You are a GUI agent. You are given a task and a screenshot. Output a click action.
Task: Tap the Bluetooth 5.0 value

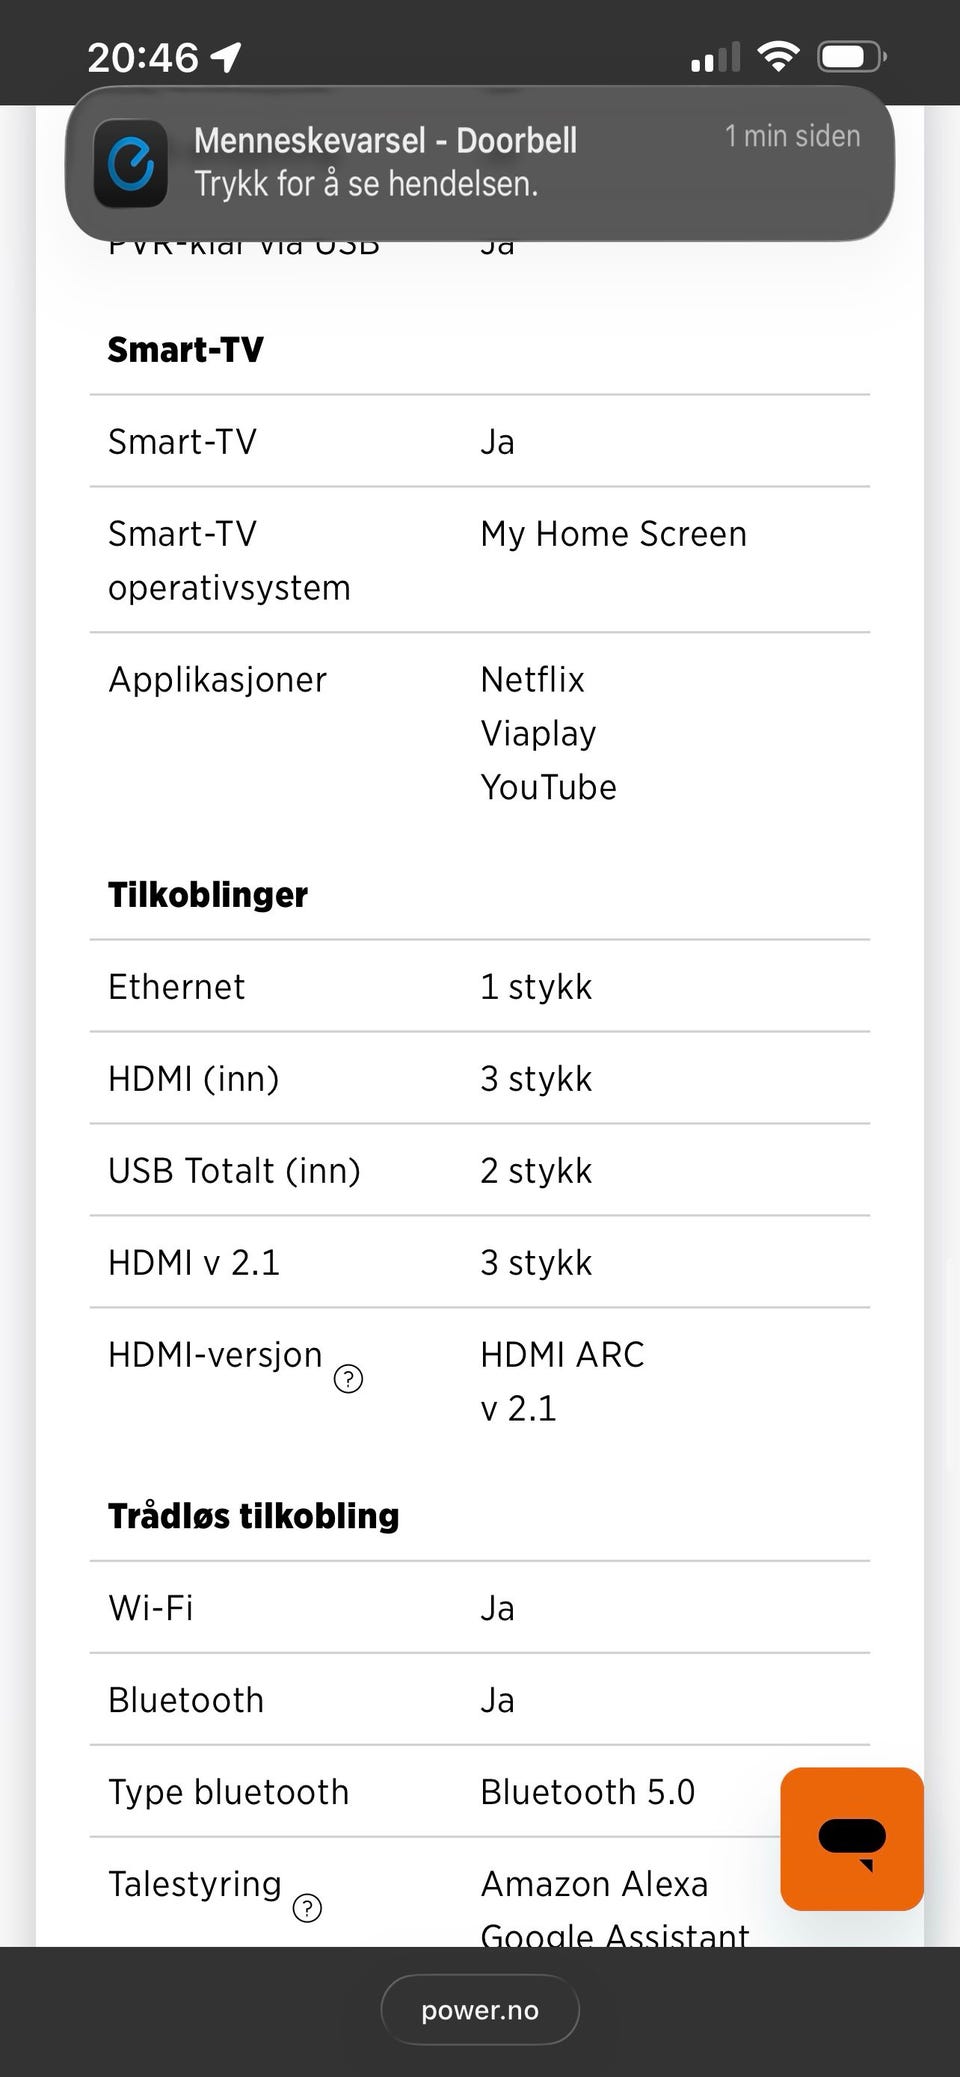tap(588, 1791)
